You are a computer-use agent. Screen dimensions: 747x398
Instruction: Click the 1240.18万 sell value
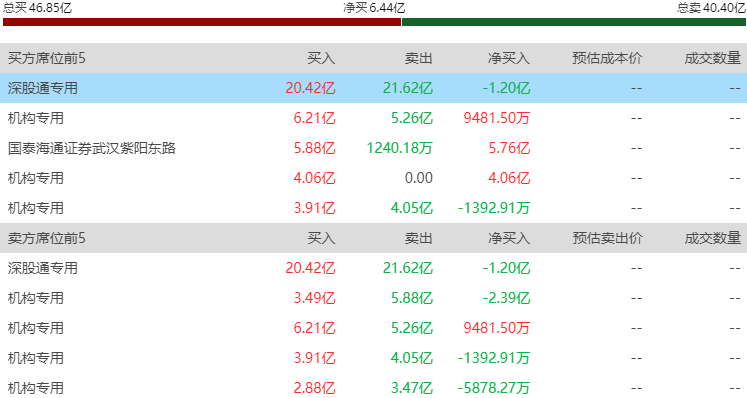pyautogui.click(x=399, y=148)
